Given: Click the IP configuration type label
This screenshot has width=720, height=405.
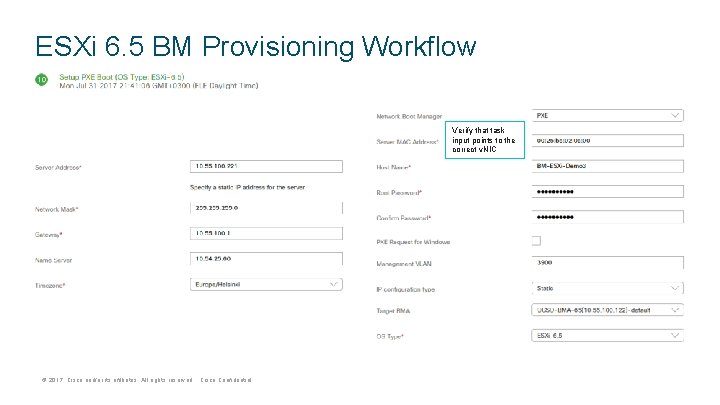Looking at the screenshot, I should tap(405, 290).
